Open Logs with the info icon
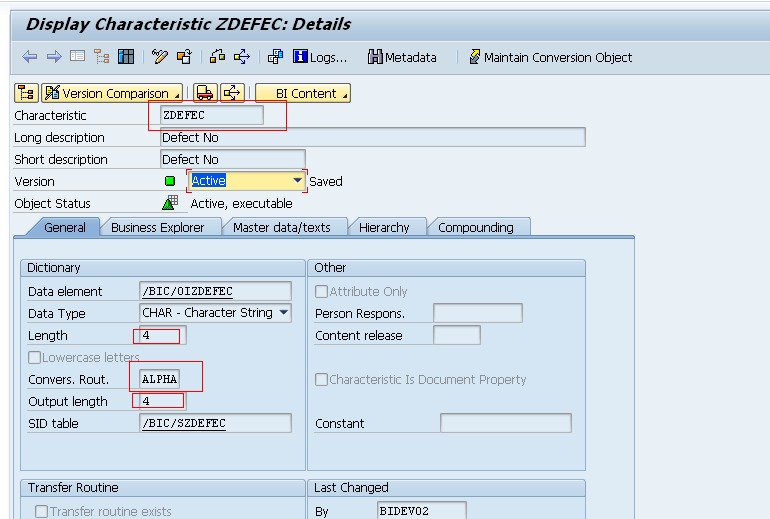 [x=320, y=57]
